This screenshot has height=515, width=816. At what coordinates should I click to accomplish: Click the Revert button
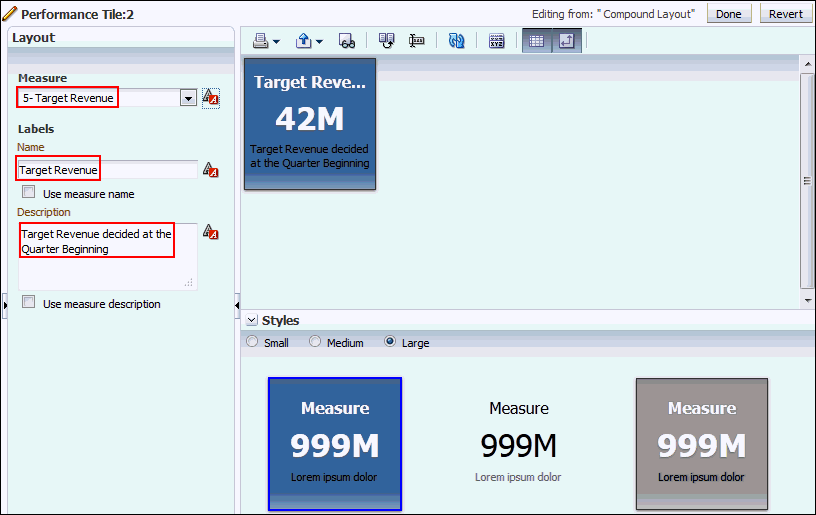tap(786, 14)
